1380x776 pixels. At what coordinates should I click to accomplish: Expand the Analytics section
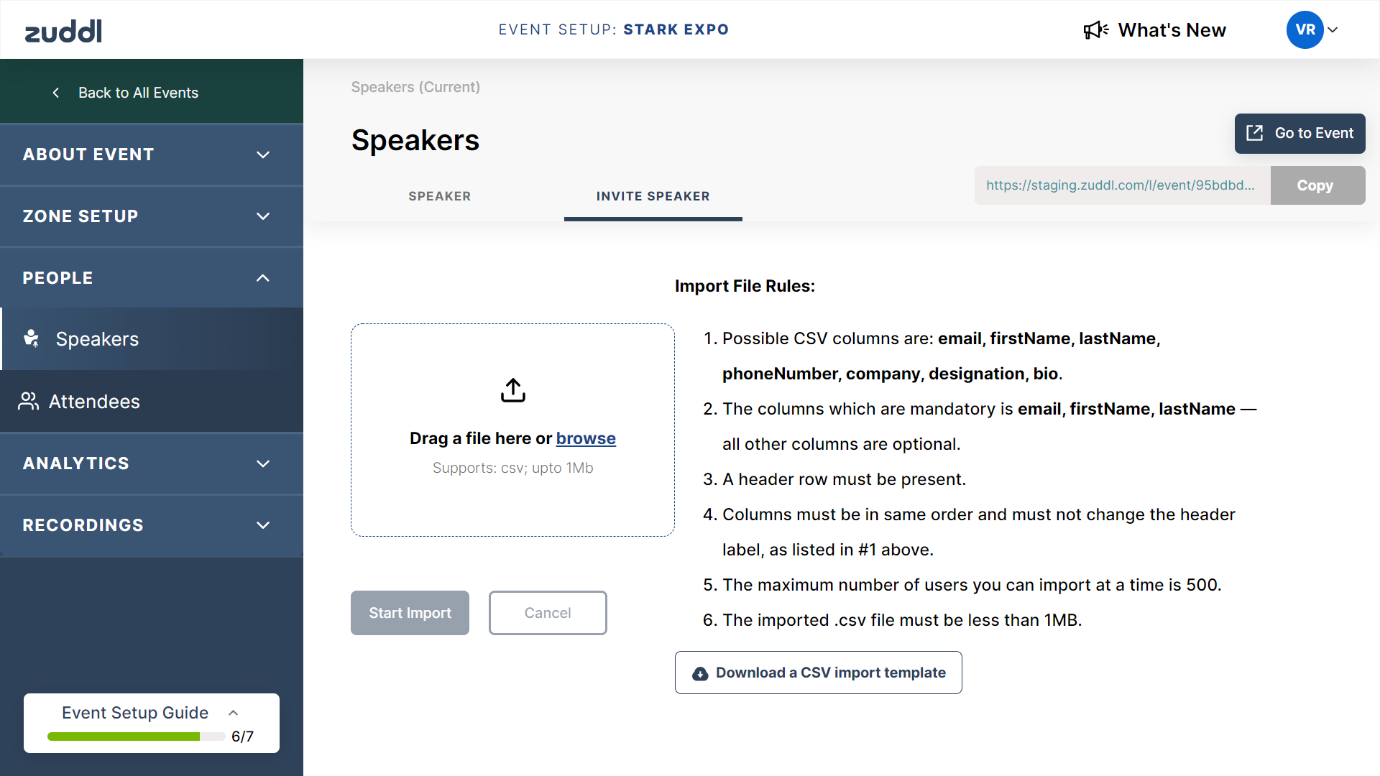pyautogui.click(x=263, y=463)
